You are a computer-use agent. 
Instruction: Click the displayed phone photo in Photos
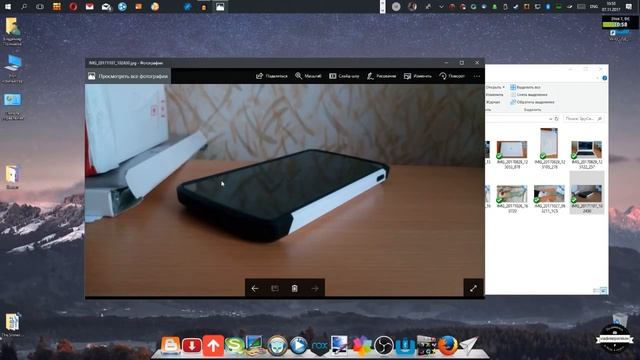[284, 190]
